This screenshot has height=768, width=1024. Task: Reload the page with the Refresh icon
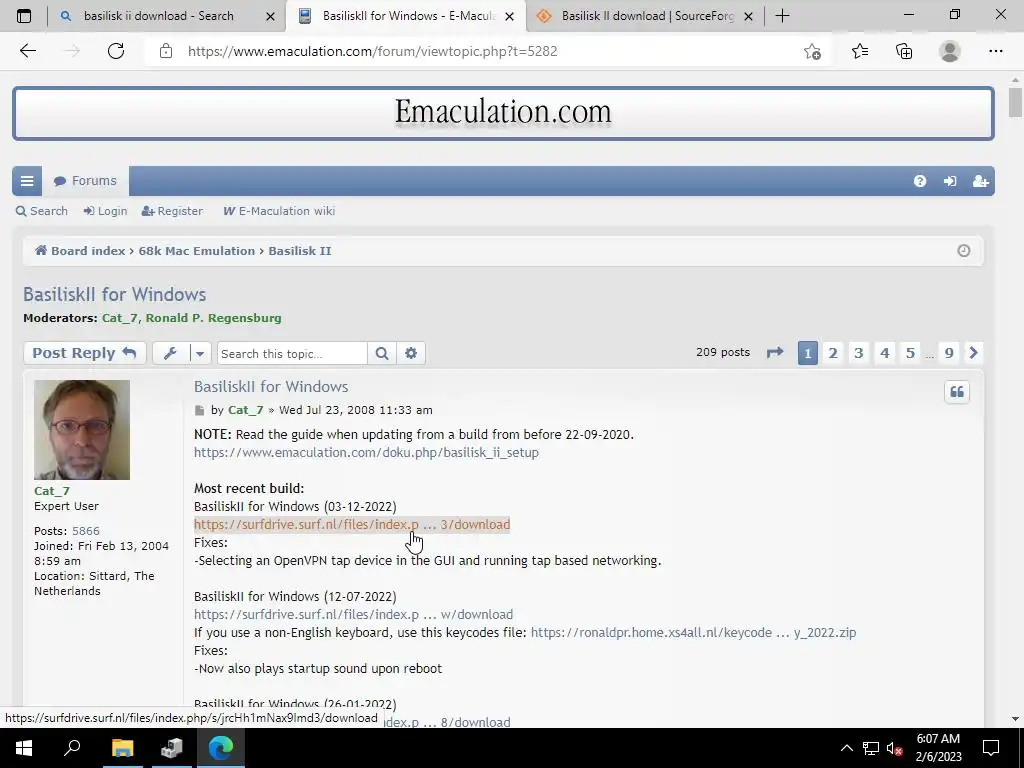(x=116, y=51)
